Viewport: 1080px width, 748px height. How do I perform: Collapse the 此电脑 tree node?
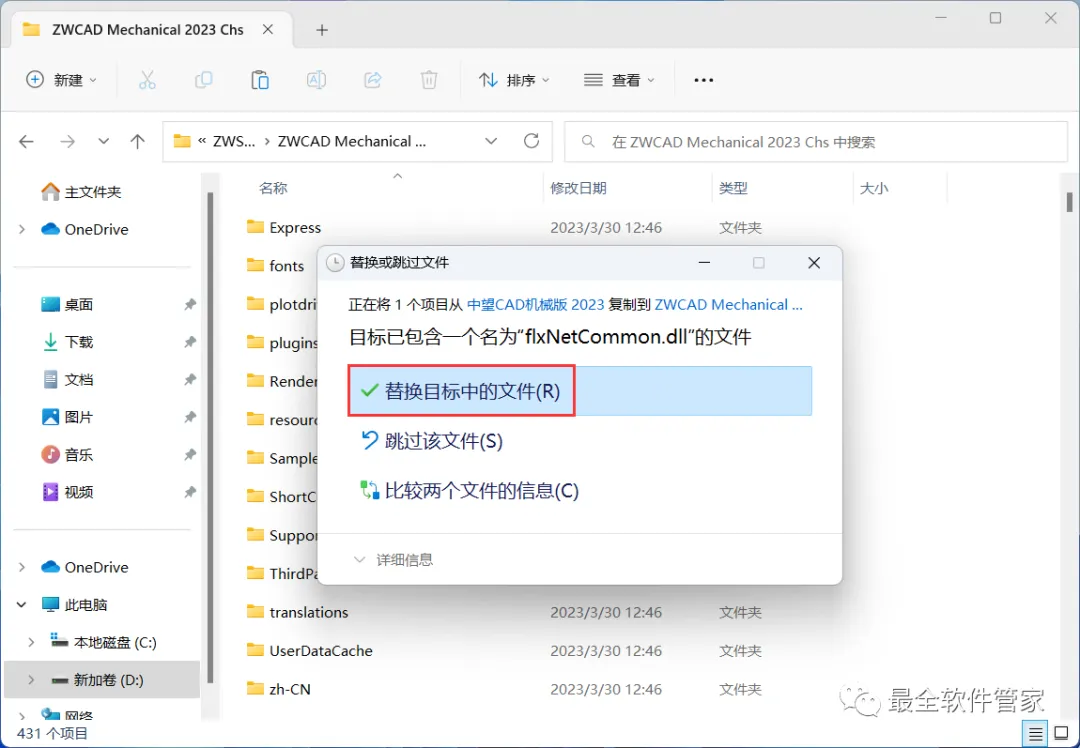coord(22,605)
